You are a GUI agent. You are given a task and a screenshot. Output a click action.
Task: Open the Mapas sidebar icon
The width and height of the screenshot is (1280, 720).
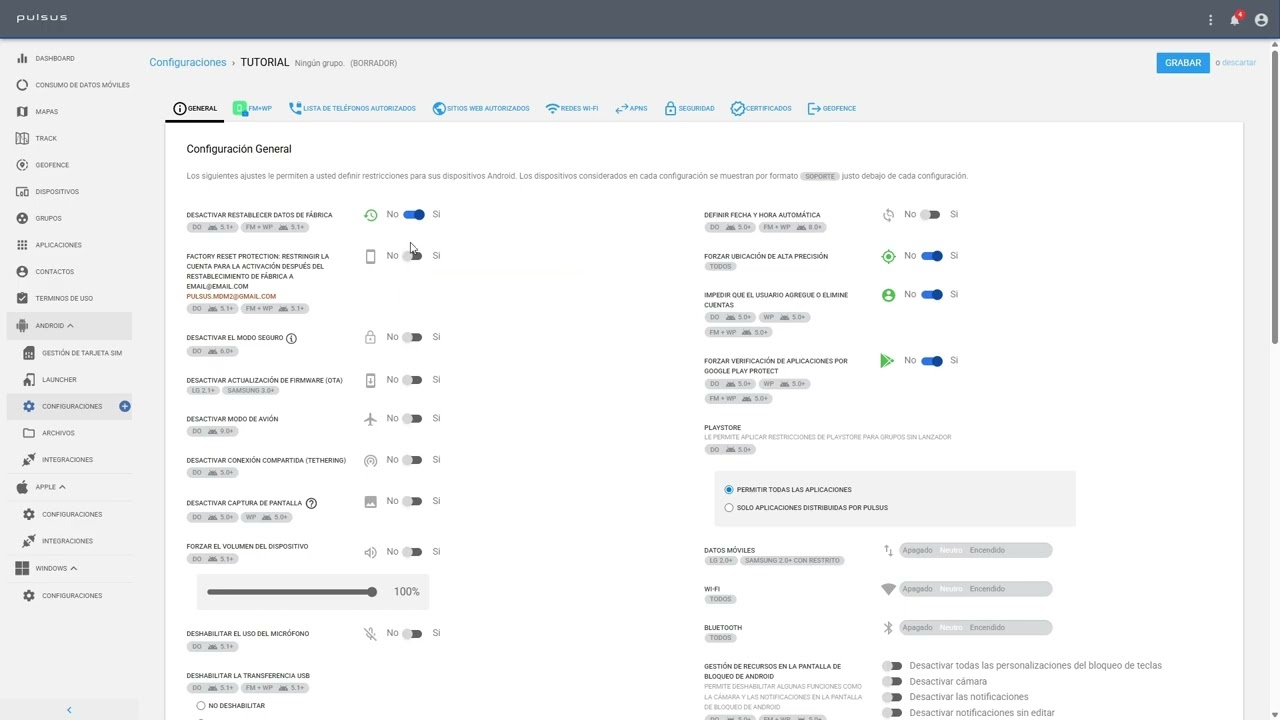22,111
